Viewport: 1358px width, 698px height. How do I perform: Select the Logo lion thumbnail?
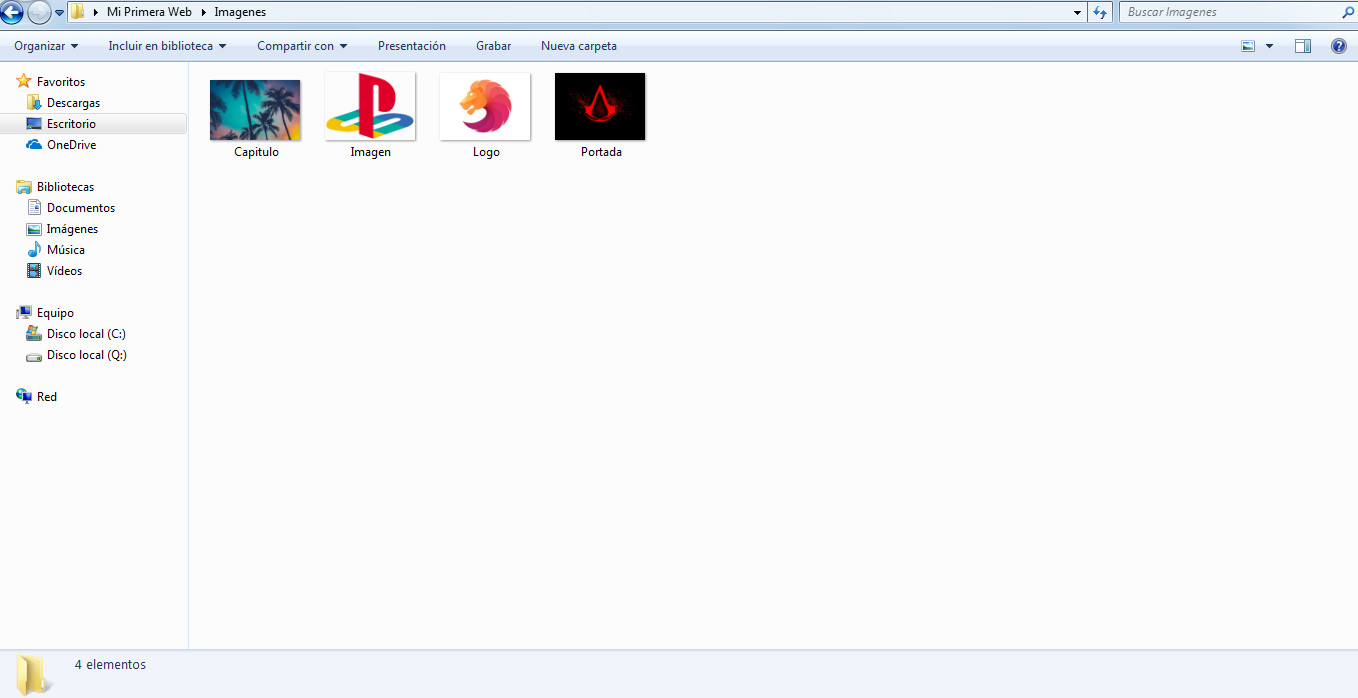point(485,106)
